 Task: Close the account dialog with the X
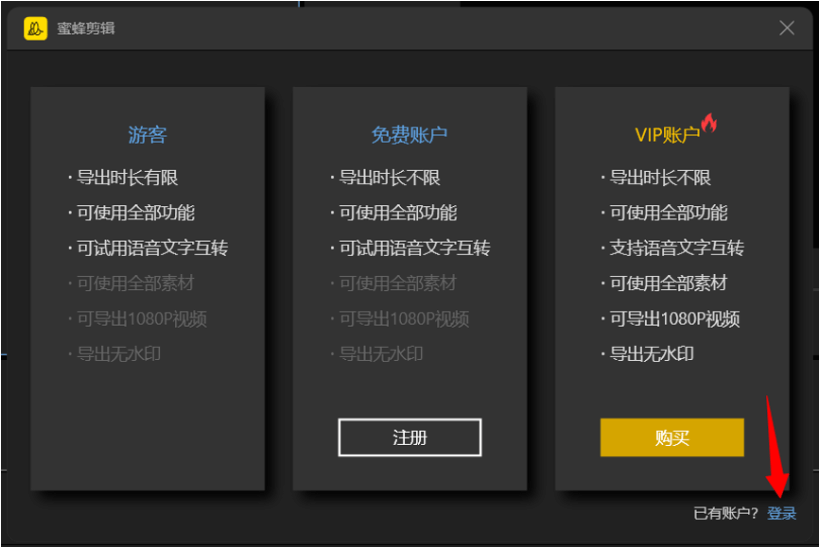click(787, 28)
